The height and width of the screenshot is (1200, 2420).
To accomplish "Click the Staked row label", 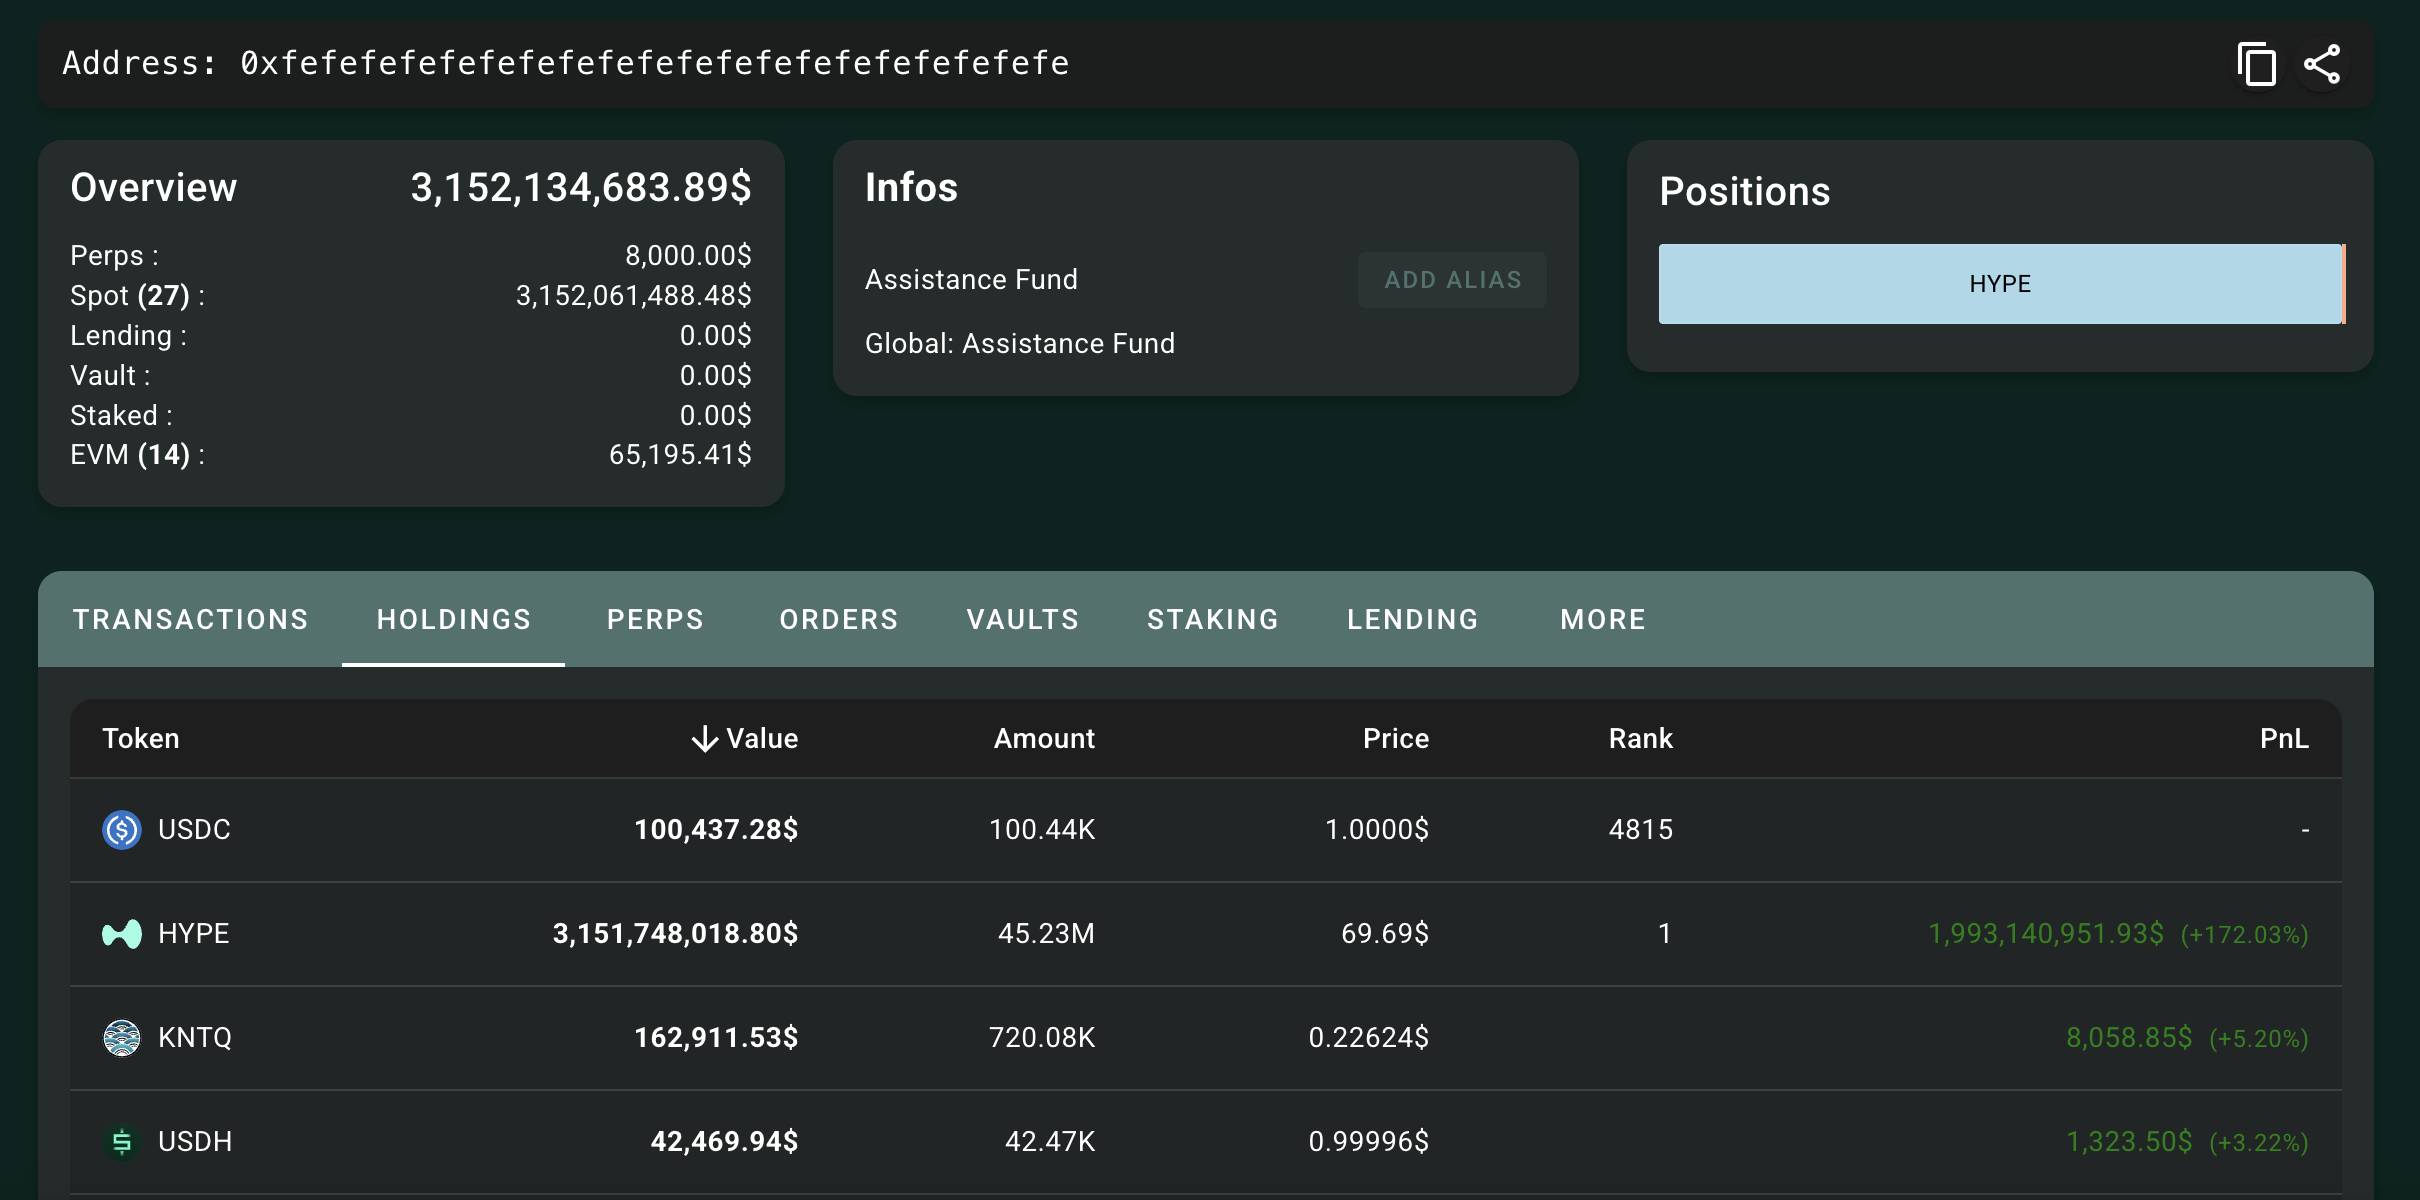I will pos(121,416).
